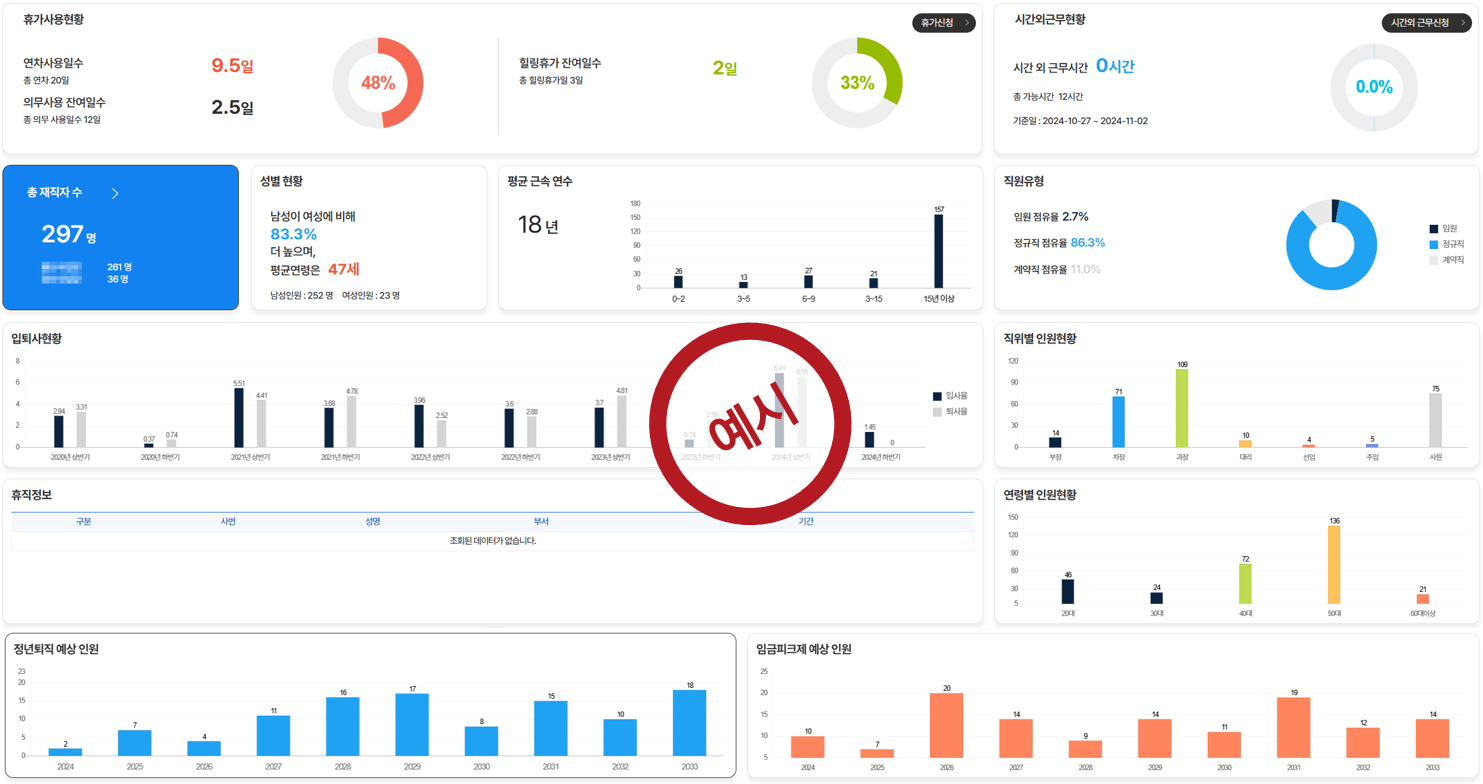The height and width of the screenshot is (784, 1483).
Task: Click the 정규직 legend color swatch
Action: [x=1433, y=244]
